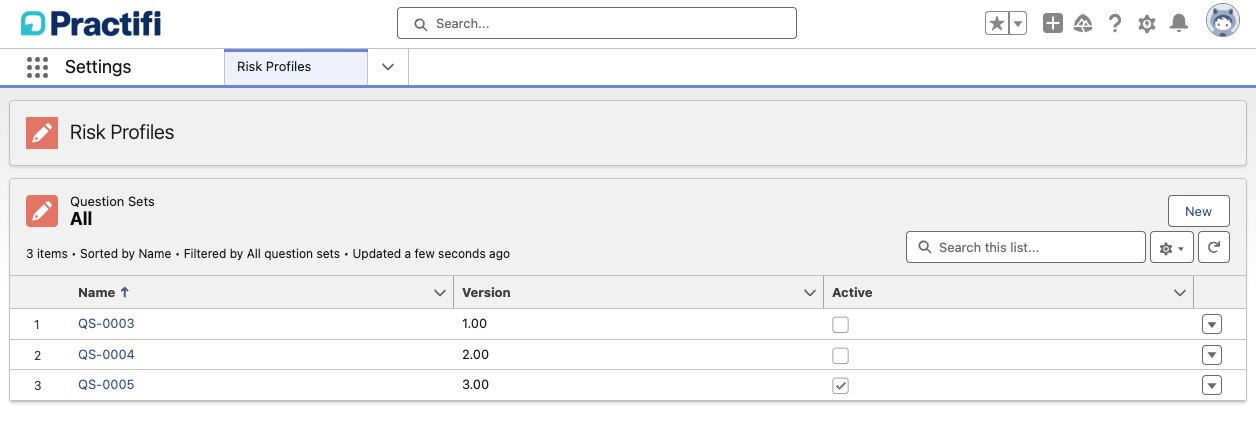Open List View Controls gear menu
Image resolution: width=1256 pixels, height=422 pixels.
(1172, 247)
